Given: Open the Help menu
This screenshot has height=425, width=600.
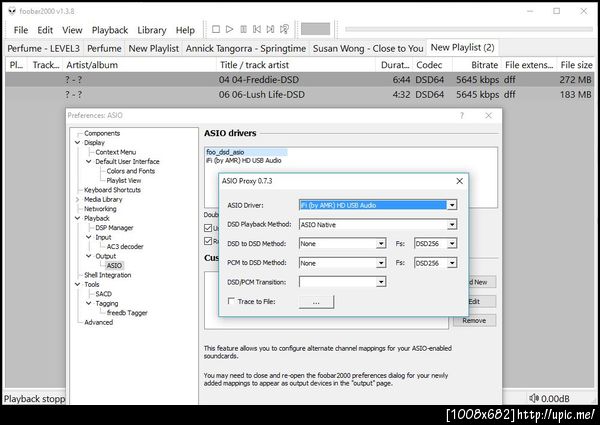Looking at the screenshot, I should pos(185,30).
